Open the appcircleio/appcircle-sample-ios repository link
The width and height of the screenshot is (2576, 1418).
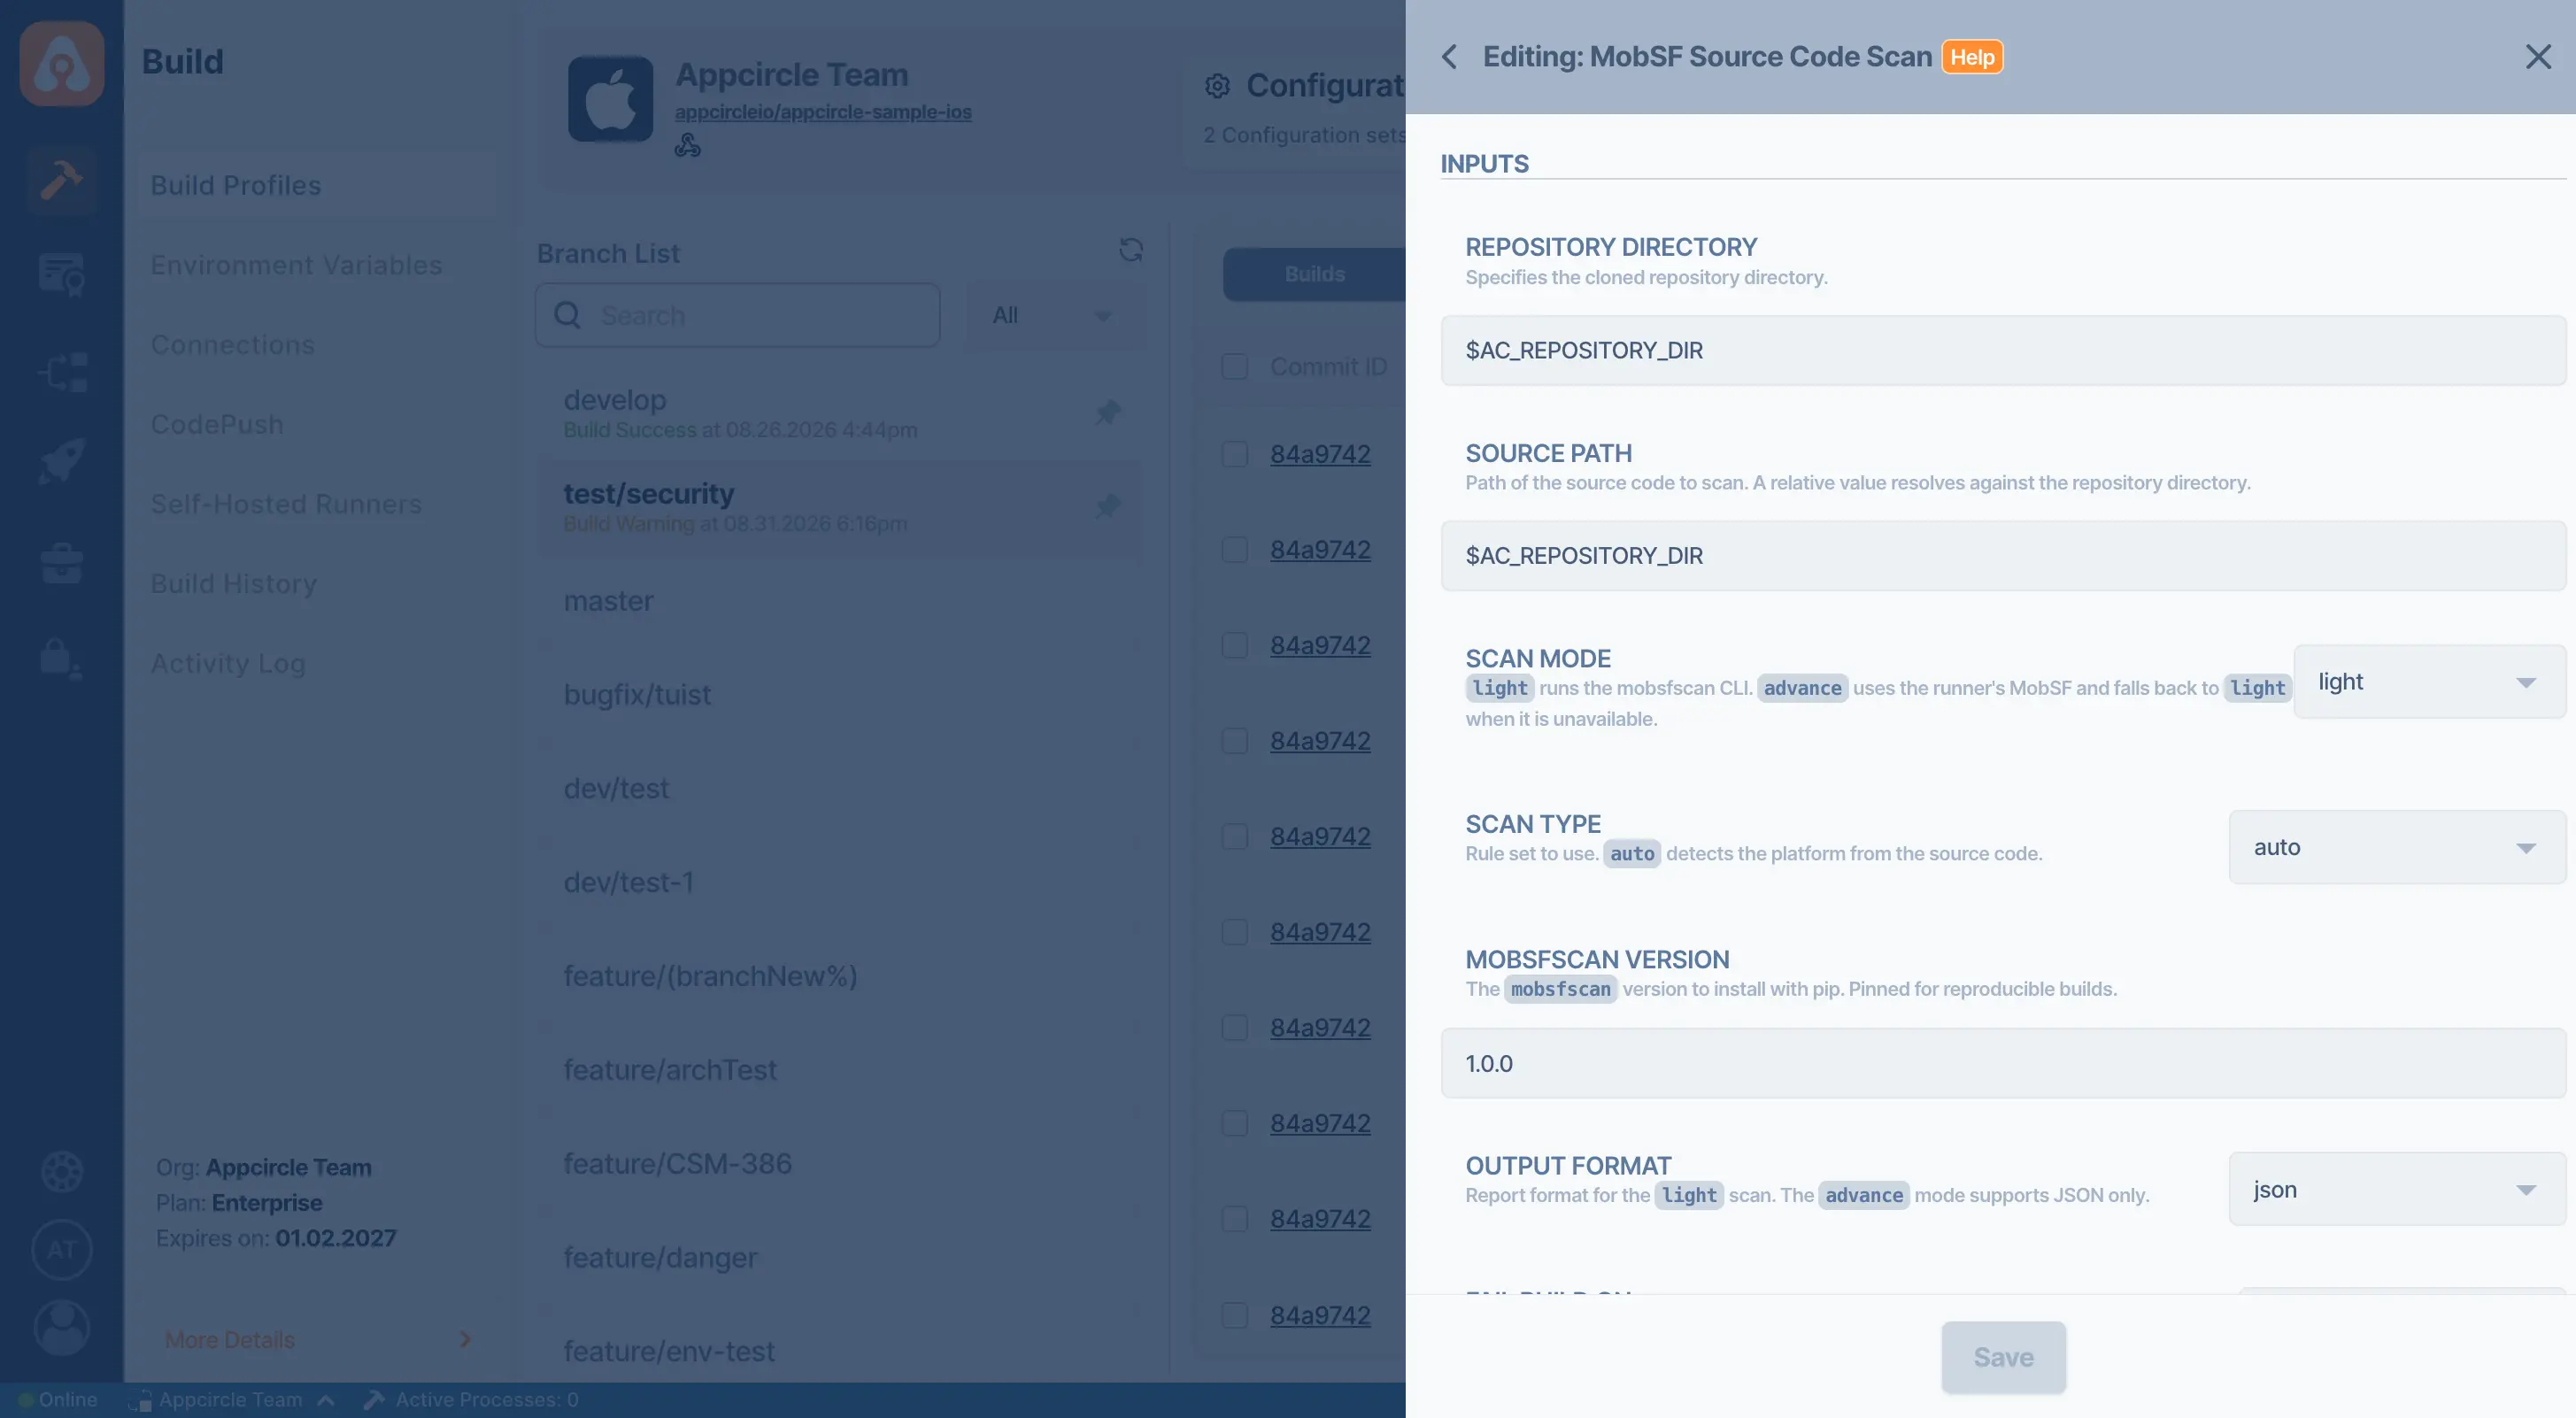tap(823, 112)
